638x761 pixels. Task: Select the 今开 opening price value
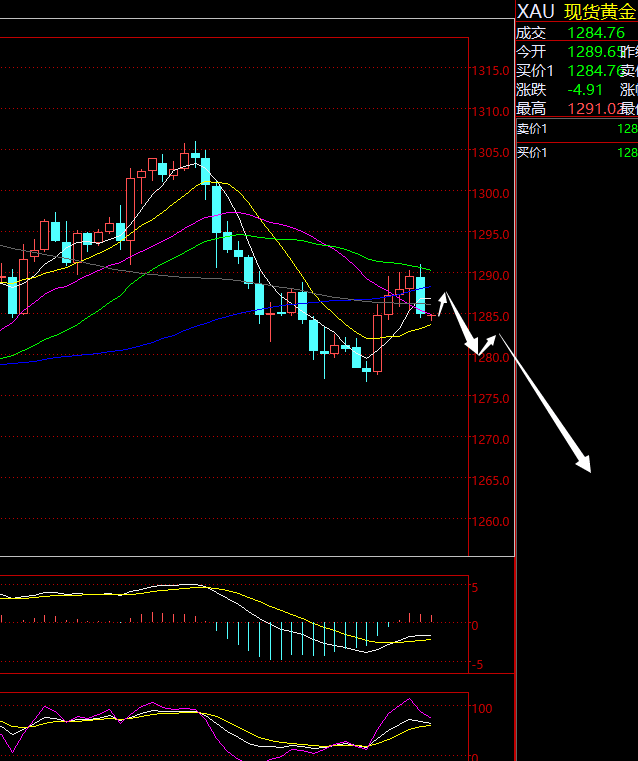pyautogui.click(x=595, y=52)
